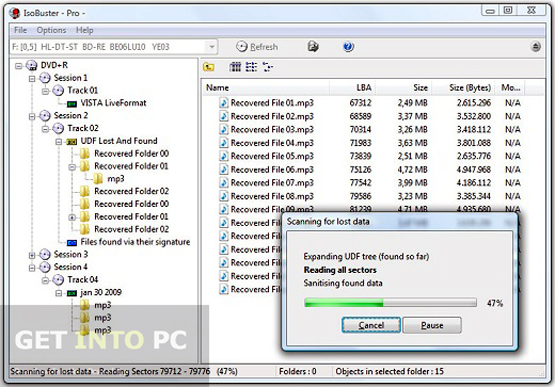Collapse the Session 1 node

point(32,79)
